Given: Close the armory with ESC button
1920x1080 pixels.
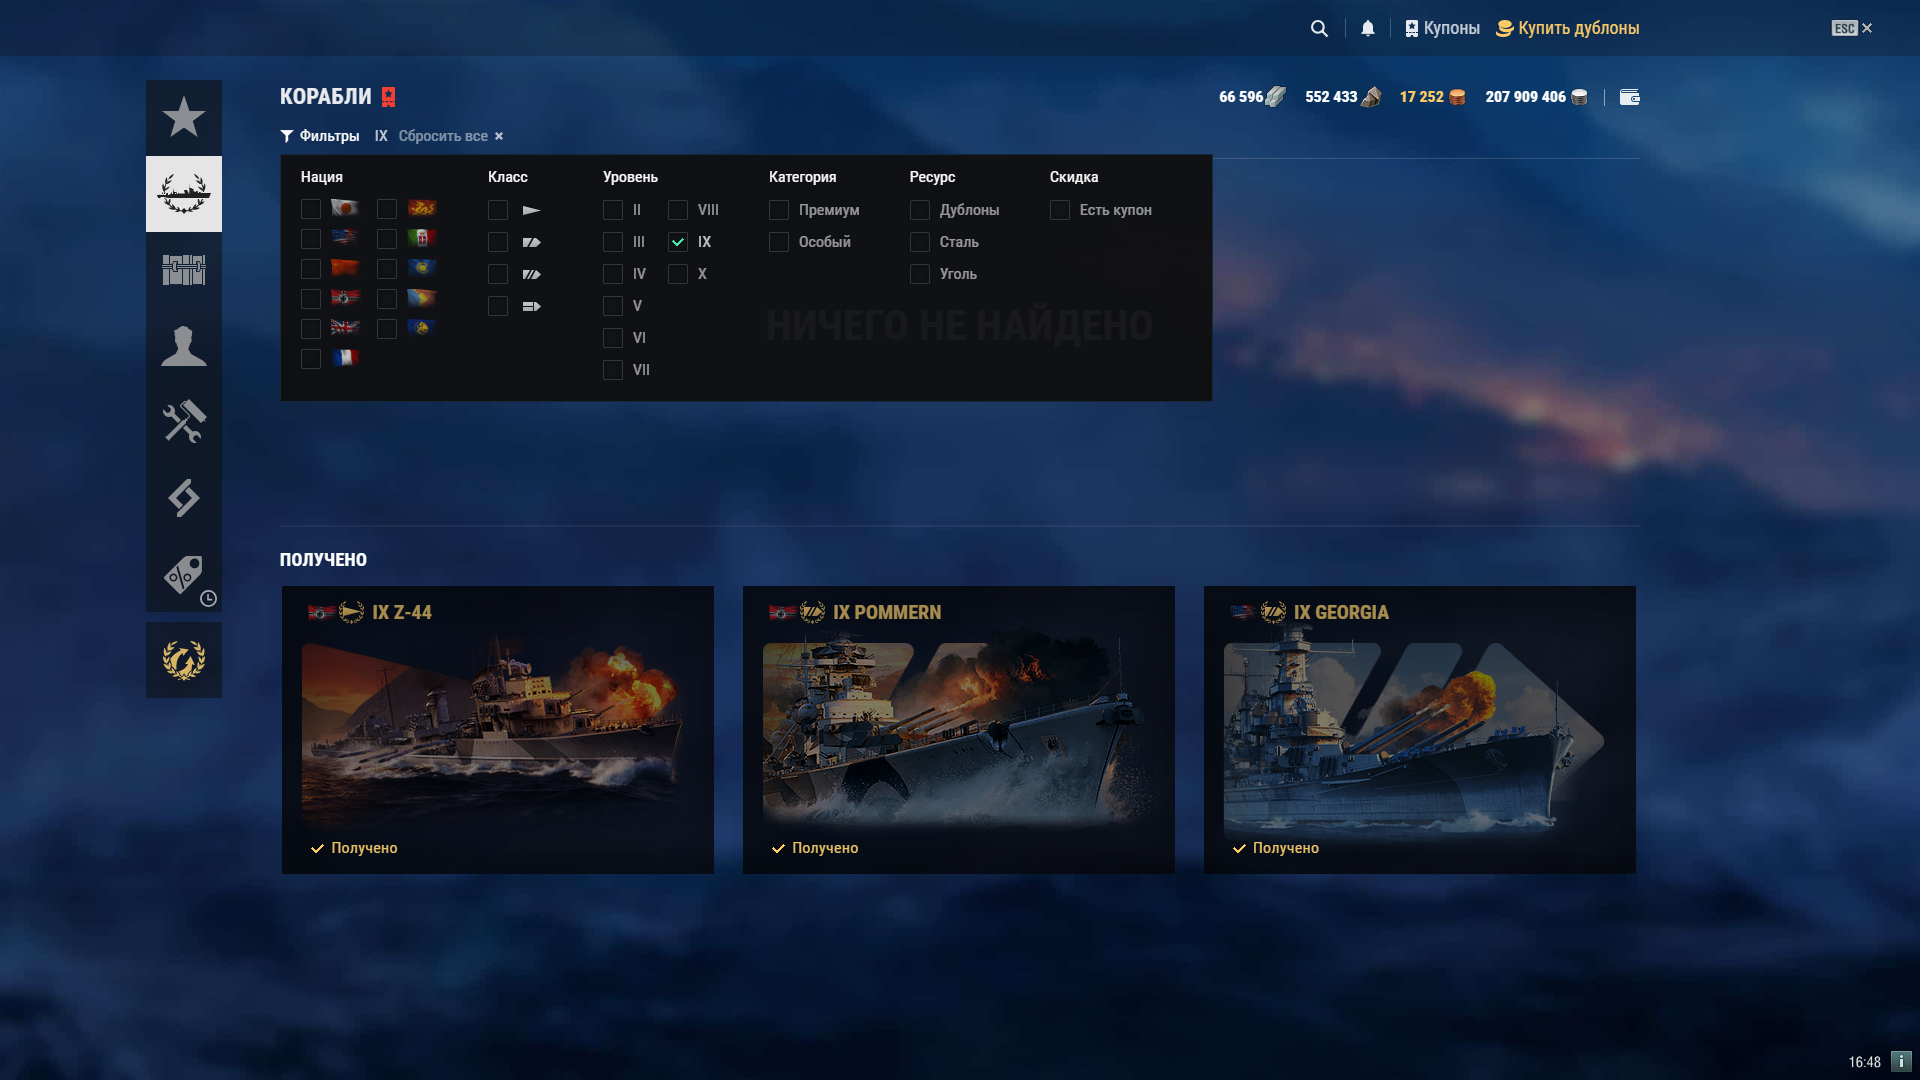Looking at the screenshot, I should pyautogui.click(x=1852, y=28).
